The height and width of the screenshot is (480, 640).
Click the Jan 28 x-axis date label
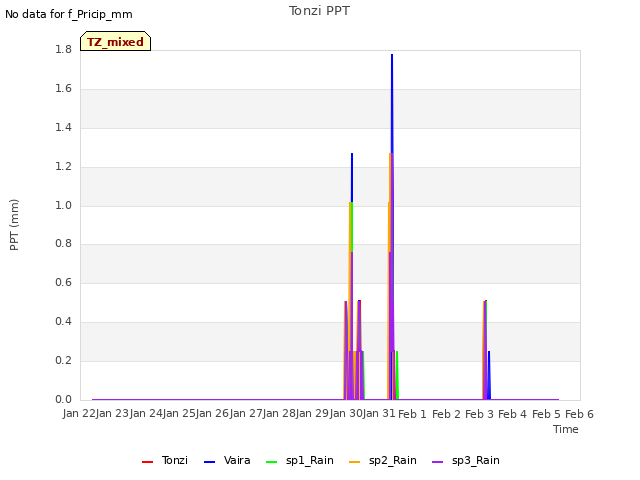pyautogui.click(x=279, y=413)
